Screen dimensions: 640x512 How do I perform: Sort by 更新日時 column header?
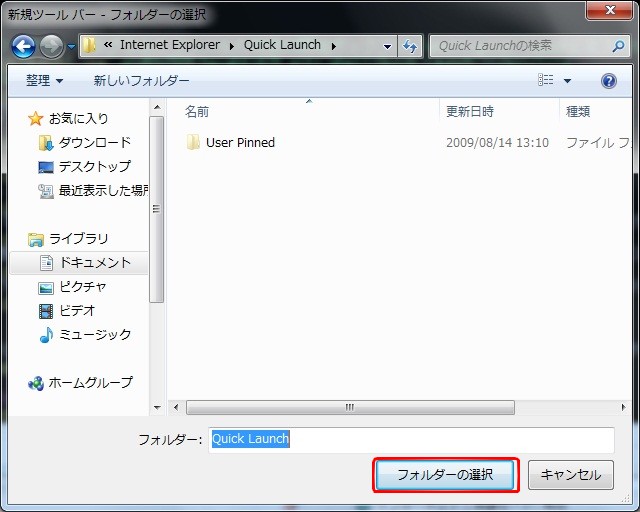point(470,111)
